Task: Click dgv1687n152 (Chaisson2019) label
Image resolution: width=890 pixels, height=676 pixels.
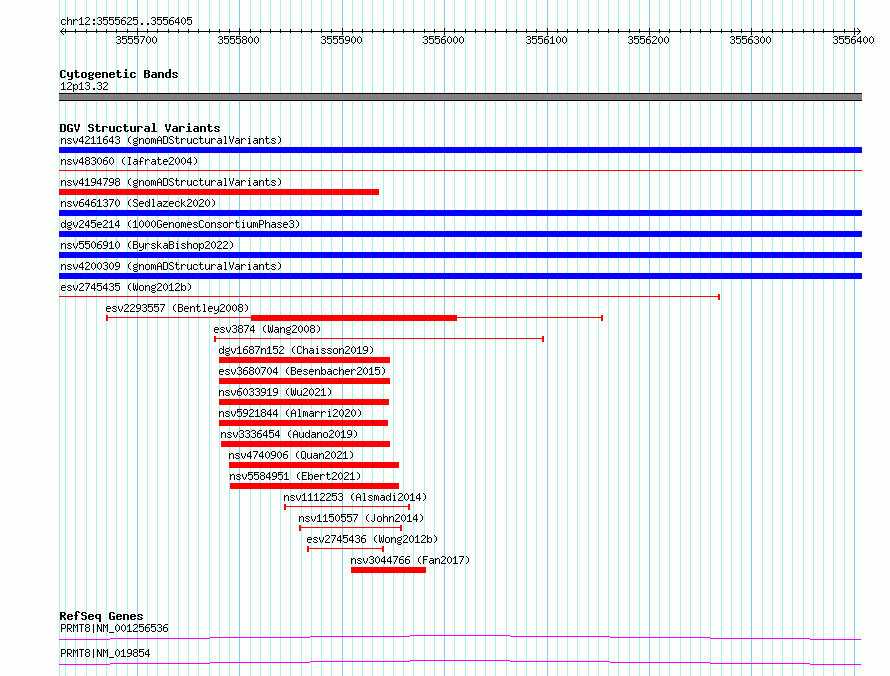Action: 296,350
